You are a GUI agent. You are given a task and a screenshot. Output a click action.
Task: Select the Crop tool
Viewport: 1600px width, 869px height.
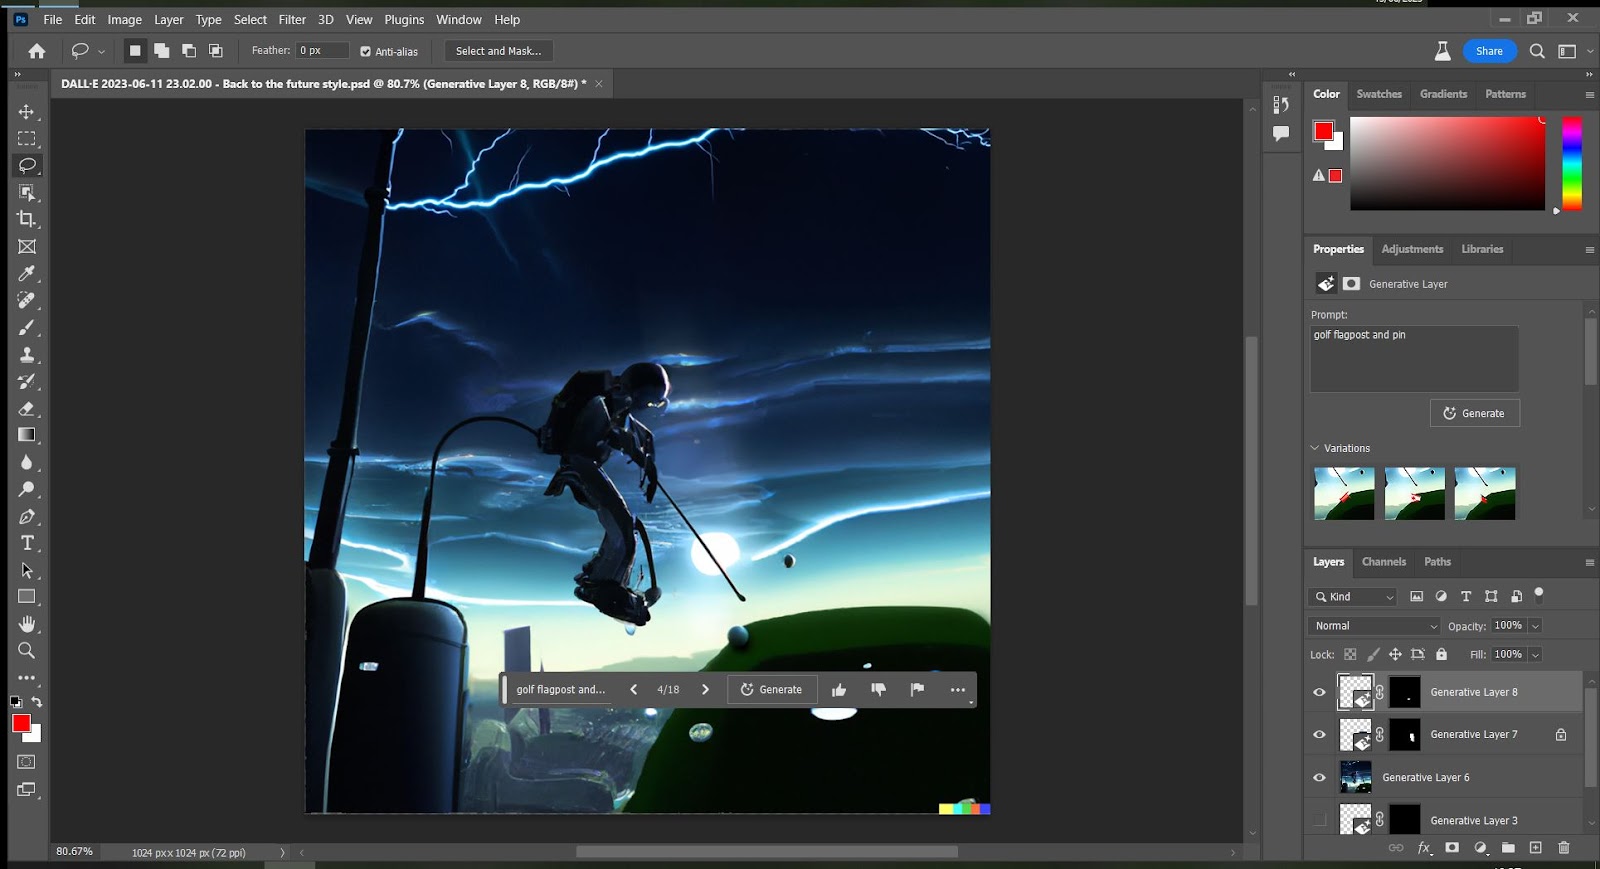pyautogui.click(x=27, y=219)
